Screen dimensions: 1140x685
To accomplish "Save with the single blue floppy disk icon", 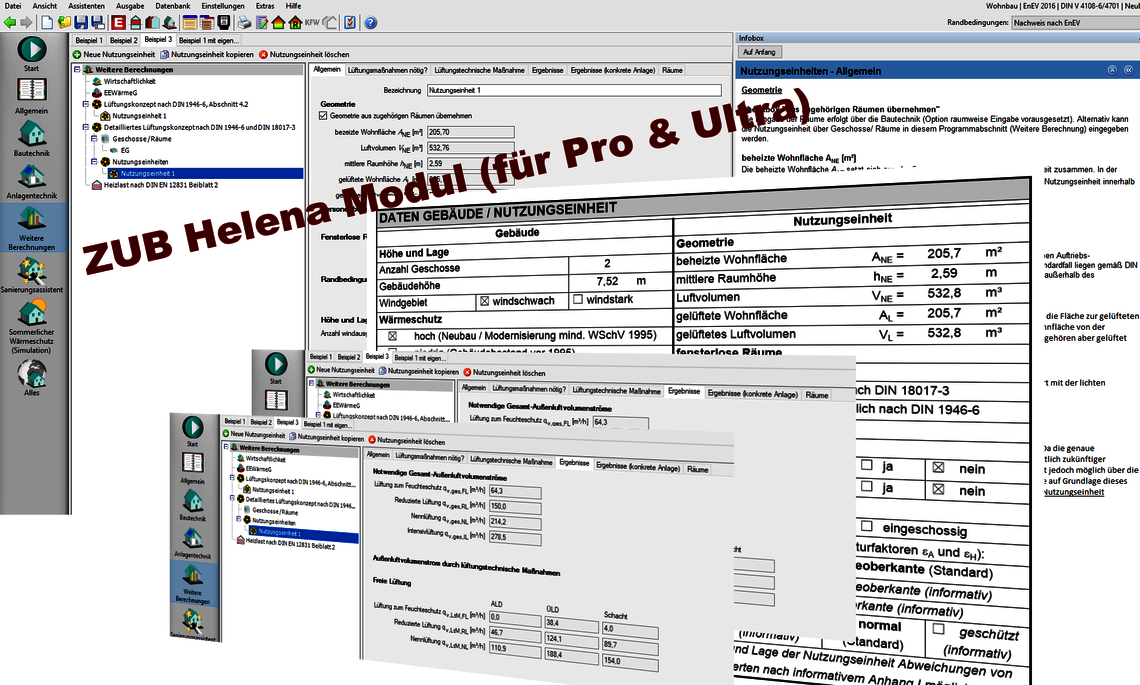I will 81,23.
